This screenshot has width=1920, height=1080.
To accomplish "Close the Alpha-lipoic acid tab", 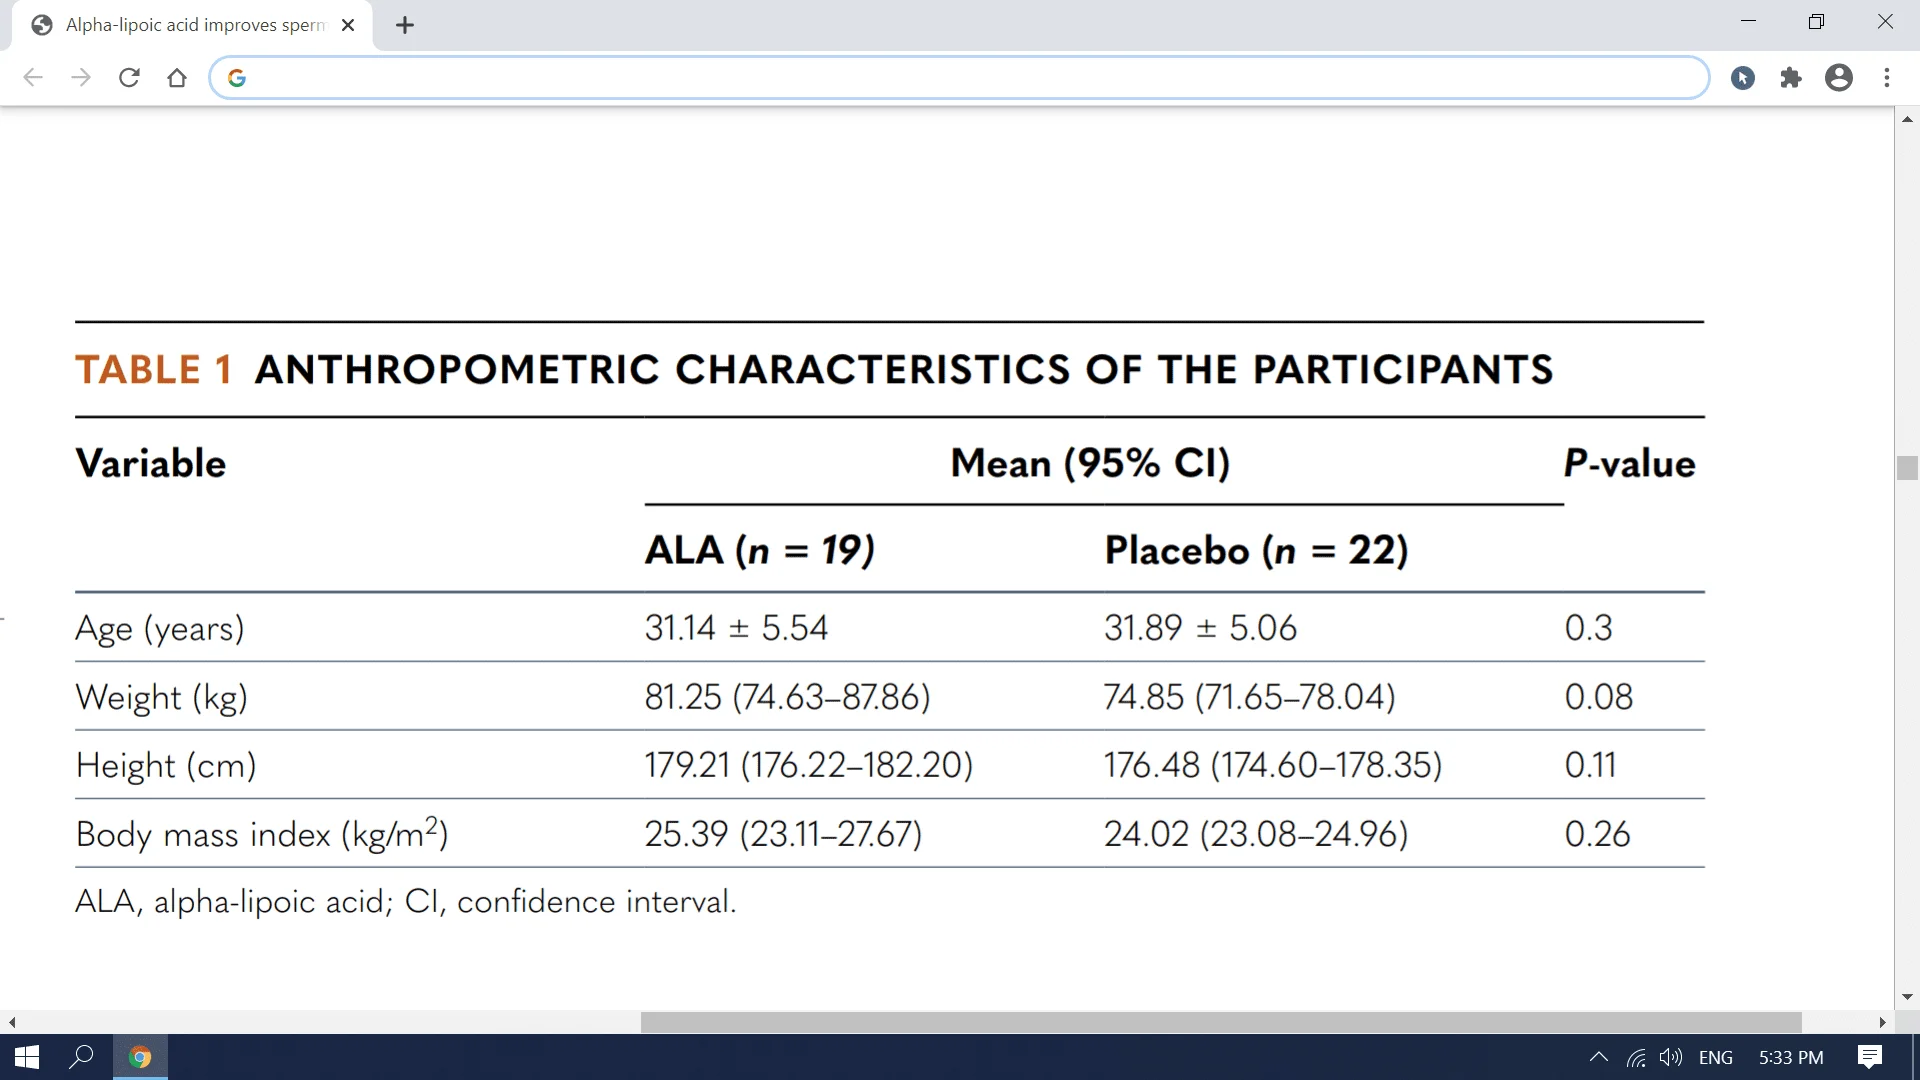I will 348,25.
